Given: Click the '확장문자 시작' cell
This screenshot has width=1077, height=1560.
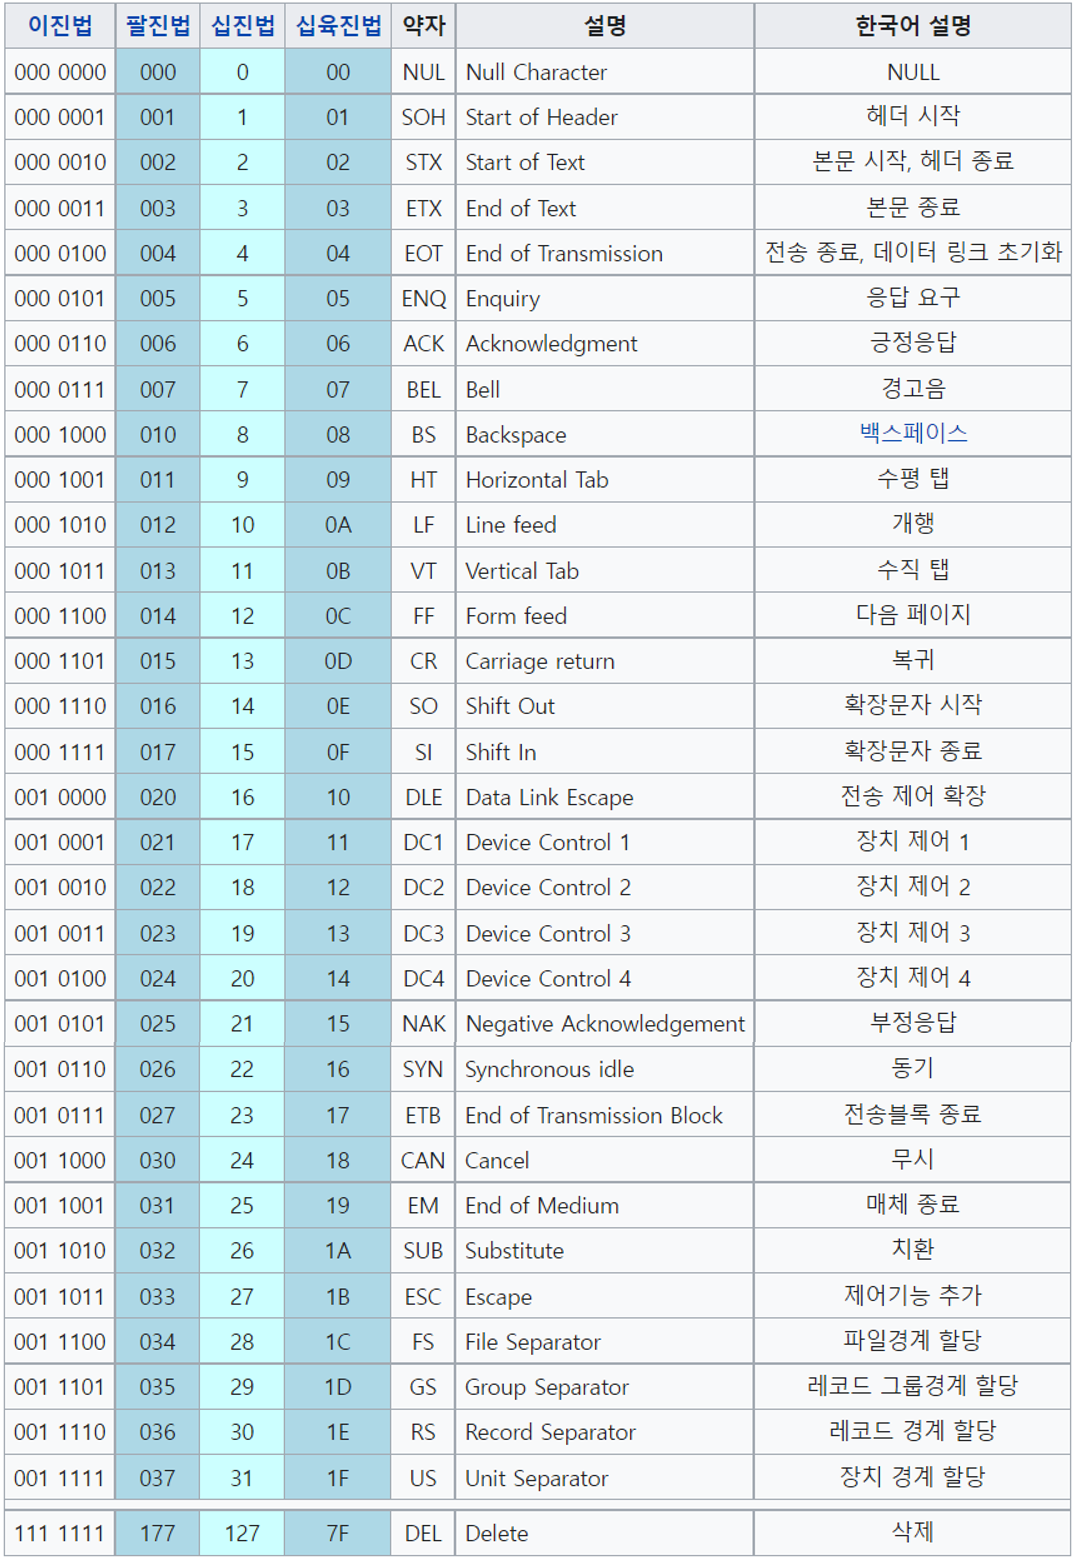Looking at the screenshot, I should point(913,705).
